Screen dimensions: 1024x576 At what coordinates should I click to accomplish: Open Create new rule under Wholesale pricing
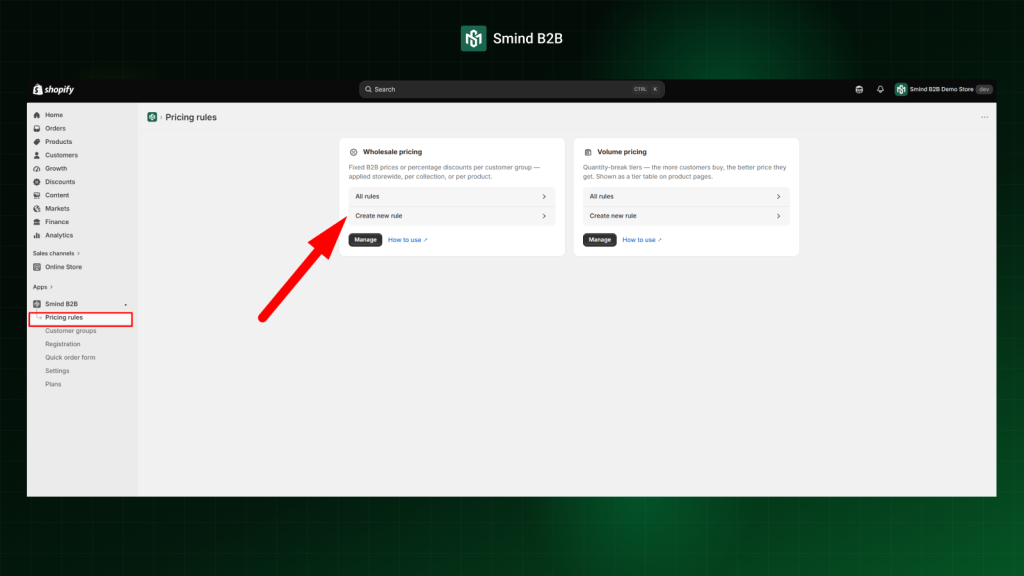(451, 216)
